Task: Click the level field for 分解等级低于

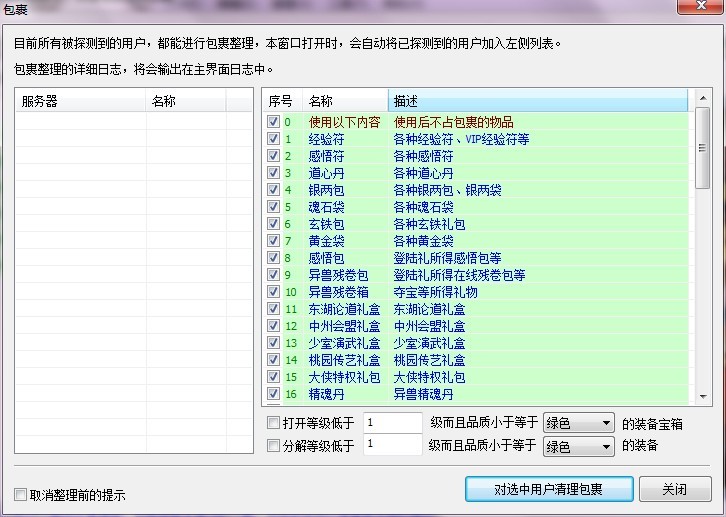Action: click(x=393, y=446)
